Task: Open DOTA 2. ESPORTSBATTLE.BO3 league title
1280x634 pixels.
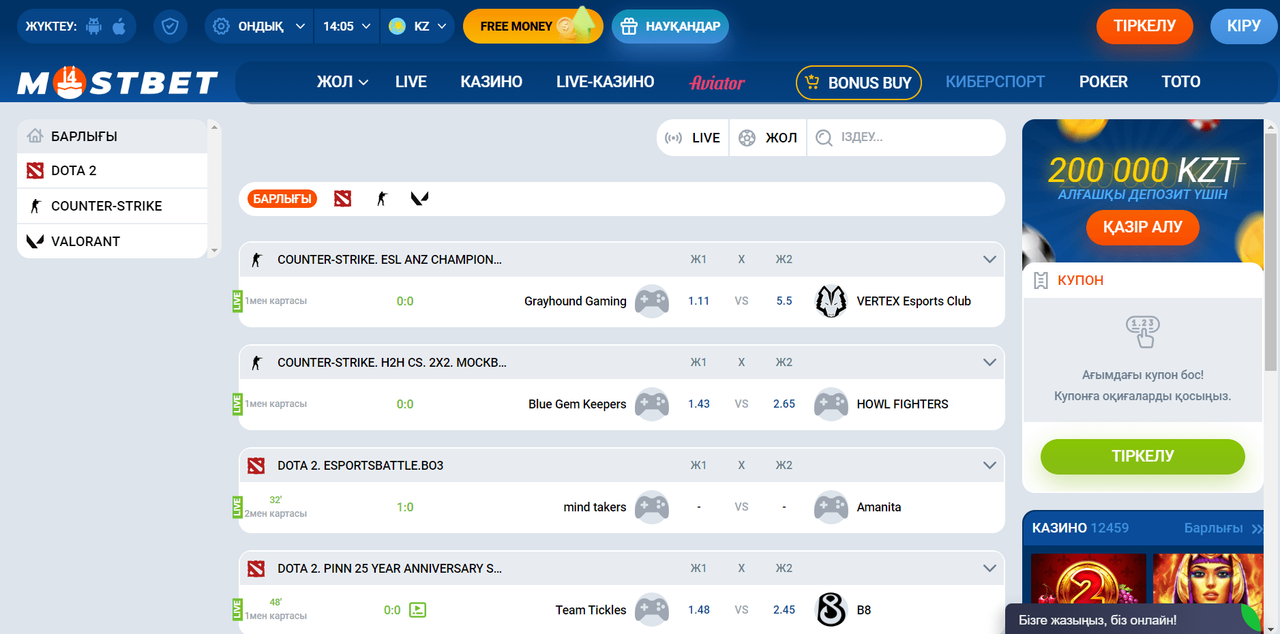Action: 360,466
